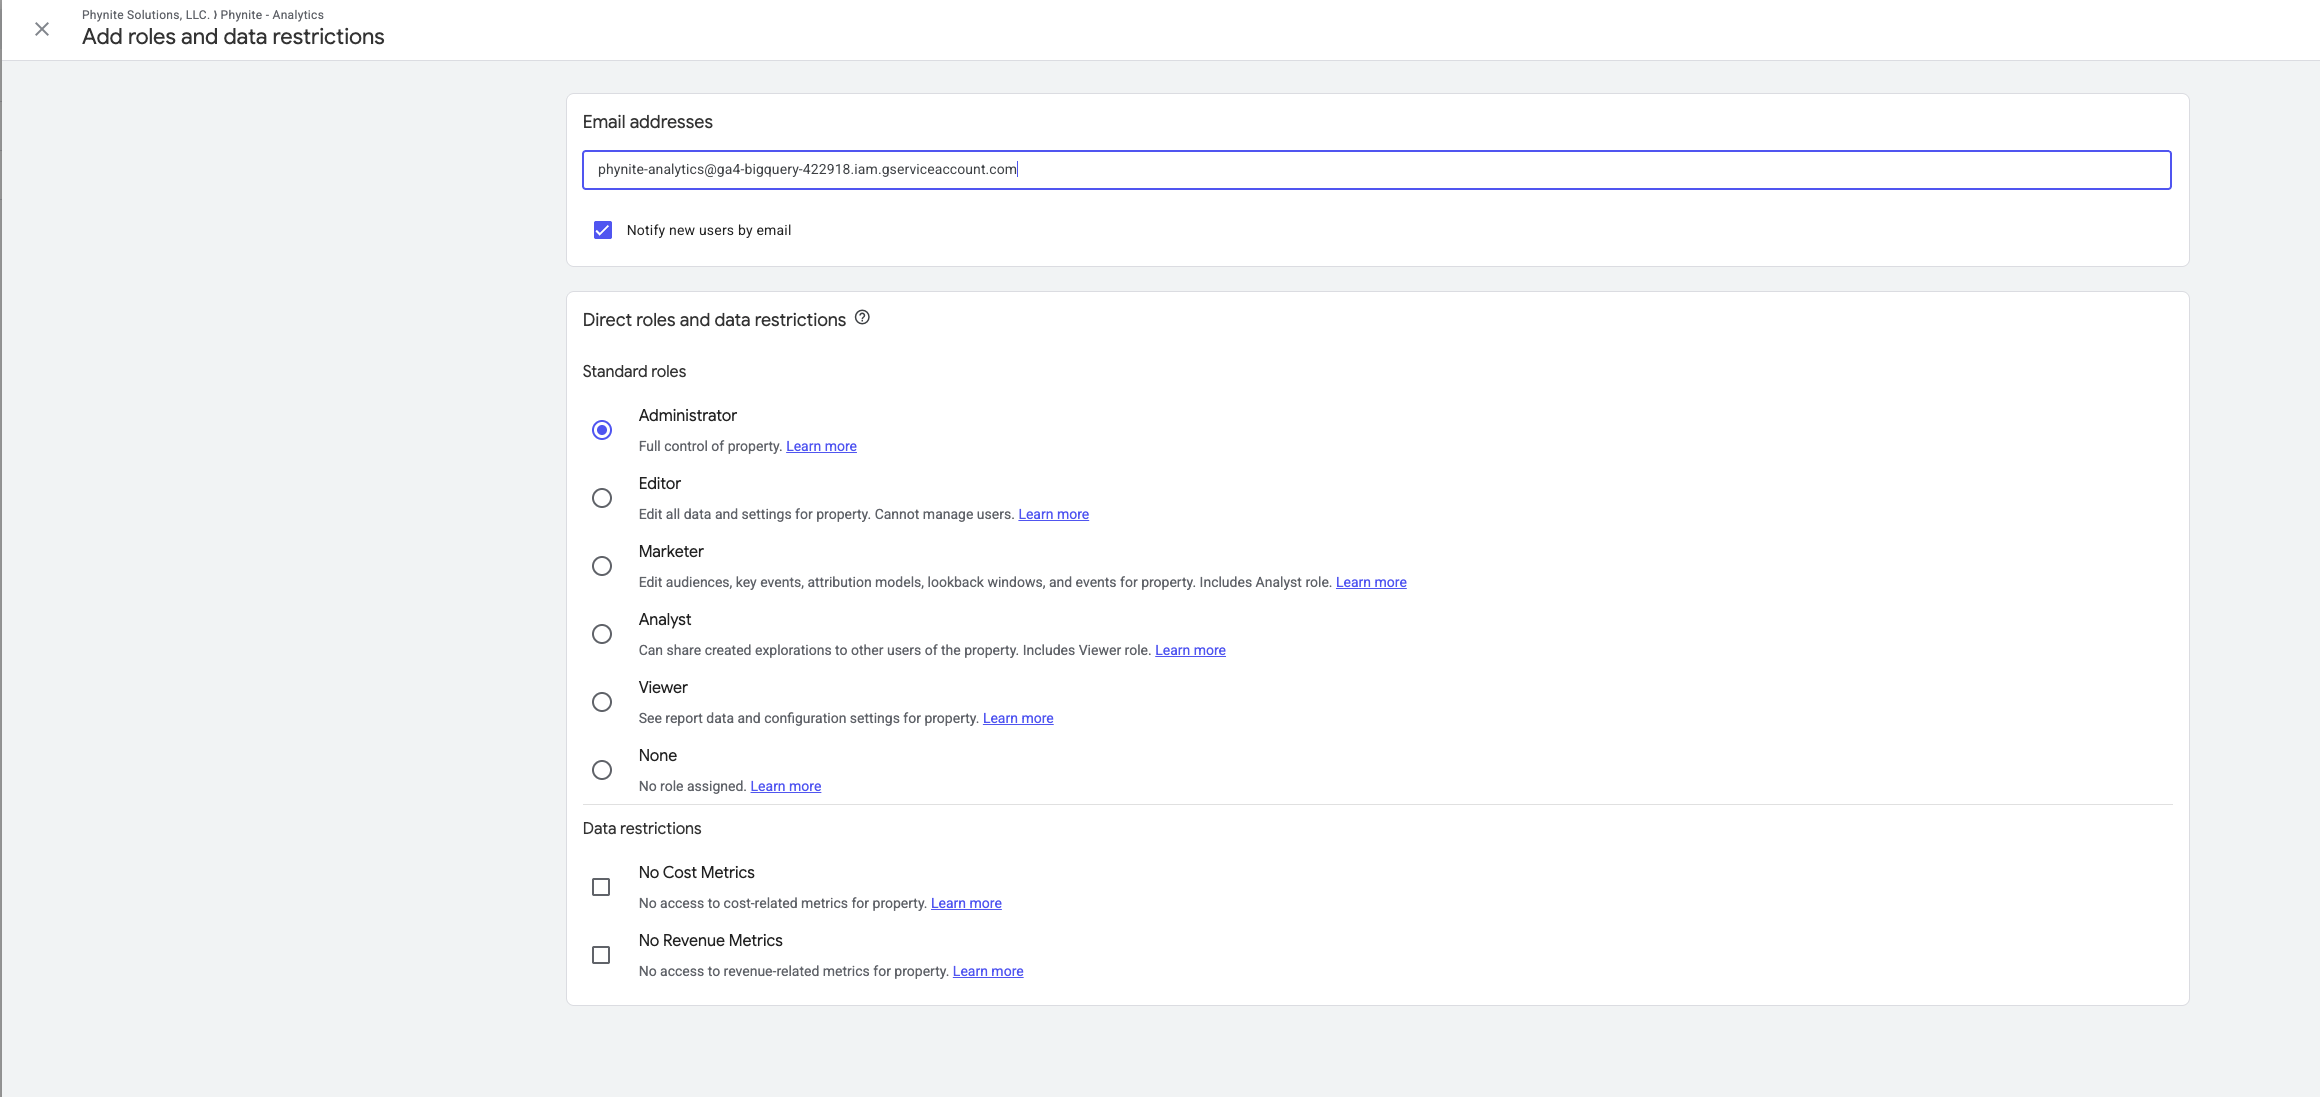Open Learn more link for None role
Image resolution: width=2320 pixels, height=1097 pixels.
(x=785, y=786)
